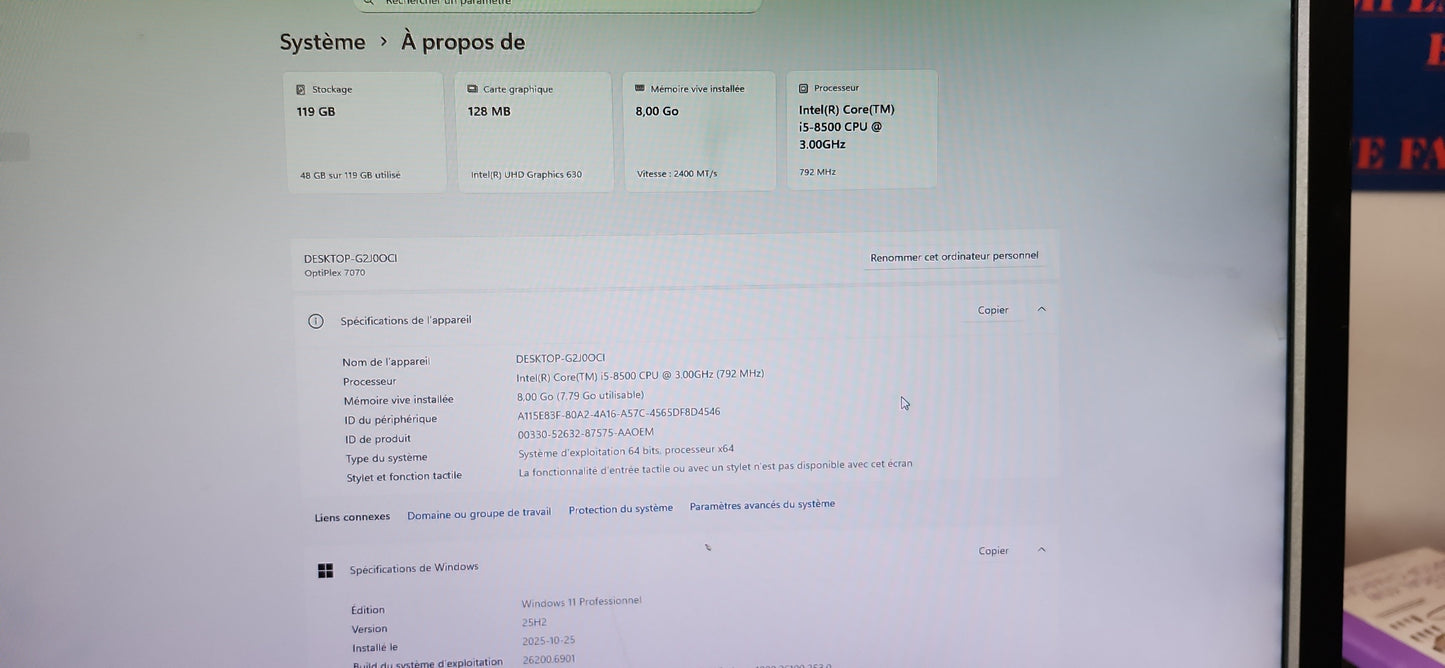Select the À propos de breadcrumb
Viewport: 1445px width, 668px height.
(x=463, y=40)
